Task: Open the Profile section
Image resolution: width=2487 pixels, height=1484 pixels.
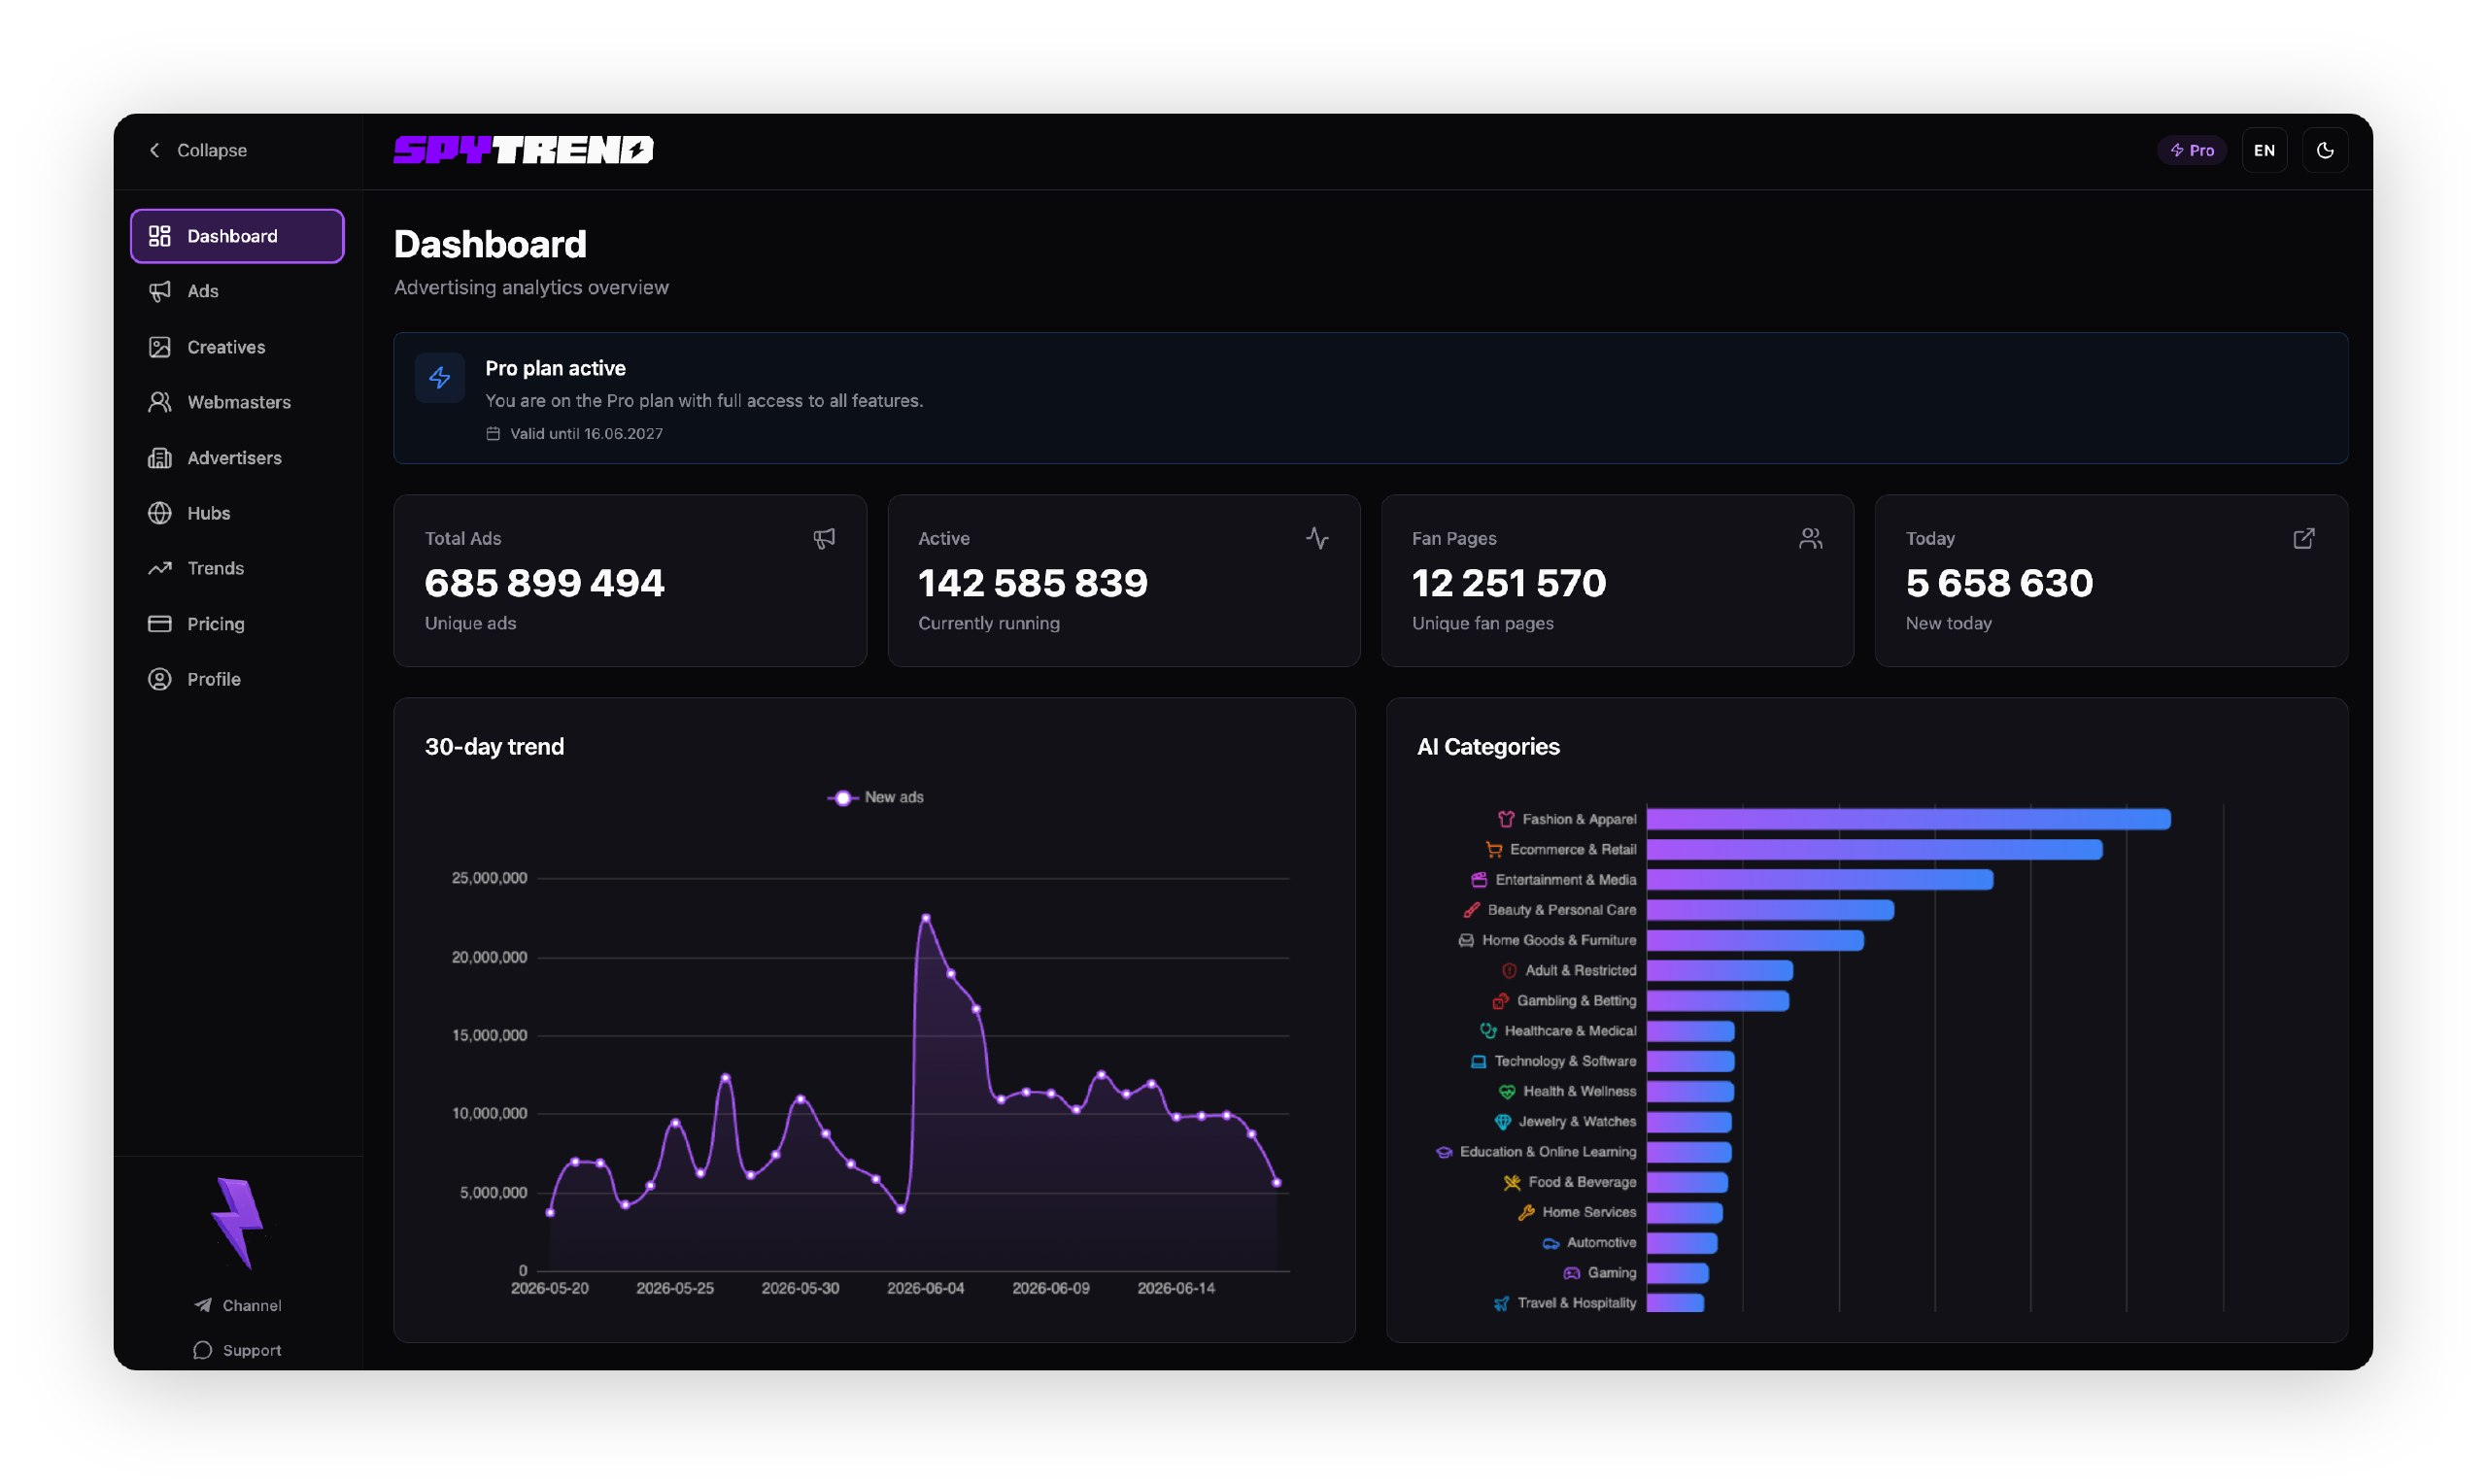Action: coord(237,679)
